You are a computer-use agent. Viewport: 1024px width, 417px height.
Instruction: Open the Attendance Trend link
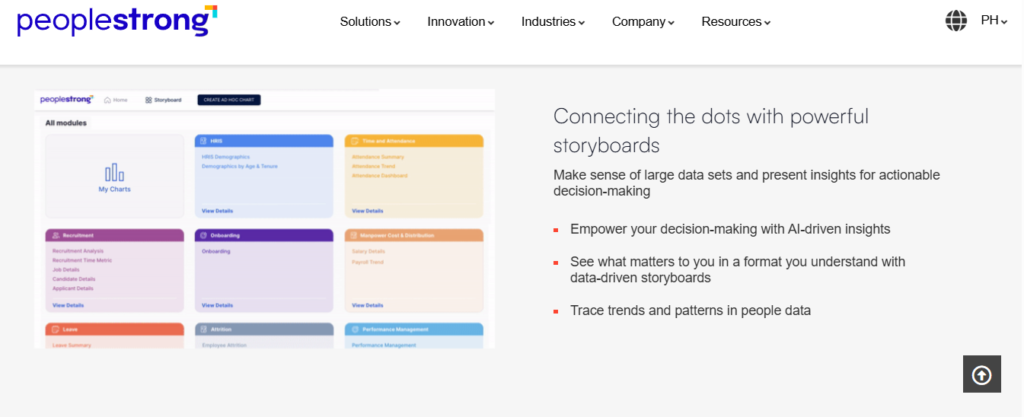373,166
